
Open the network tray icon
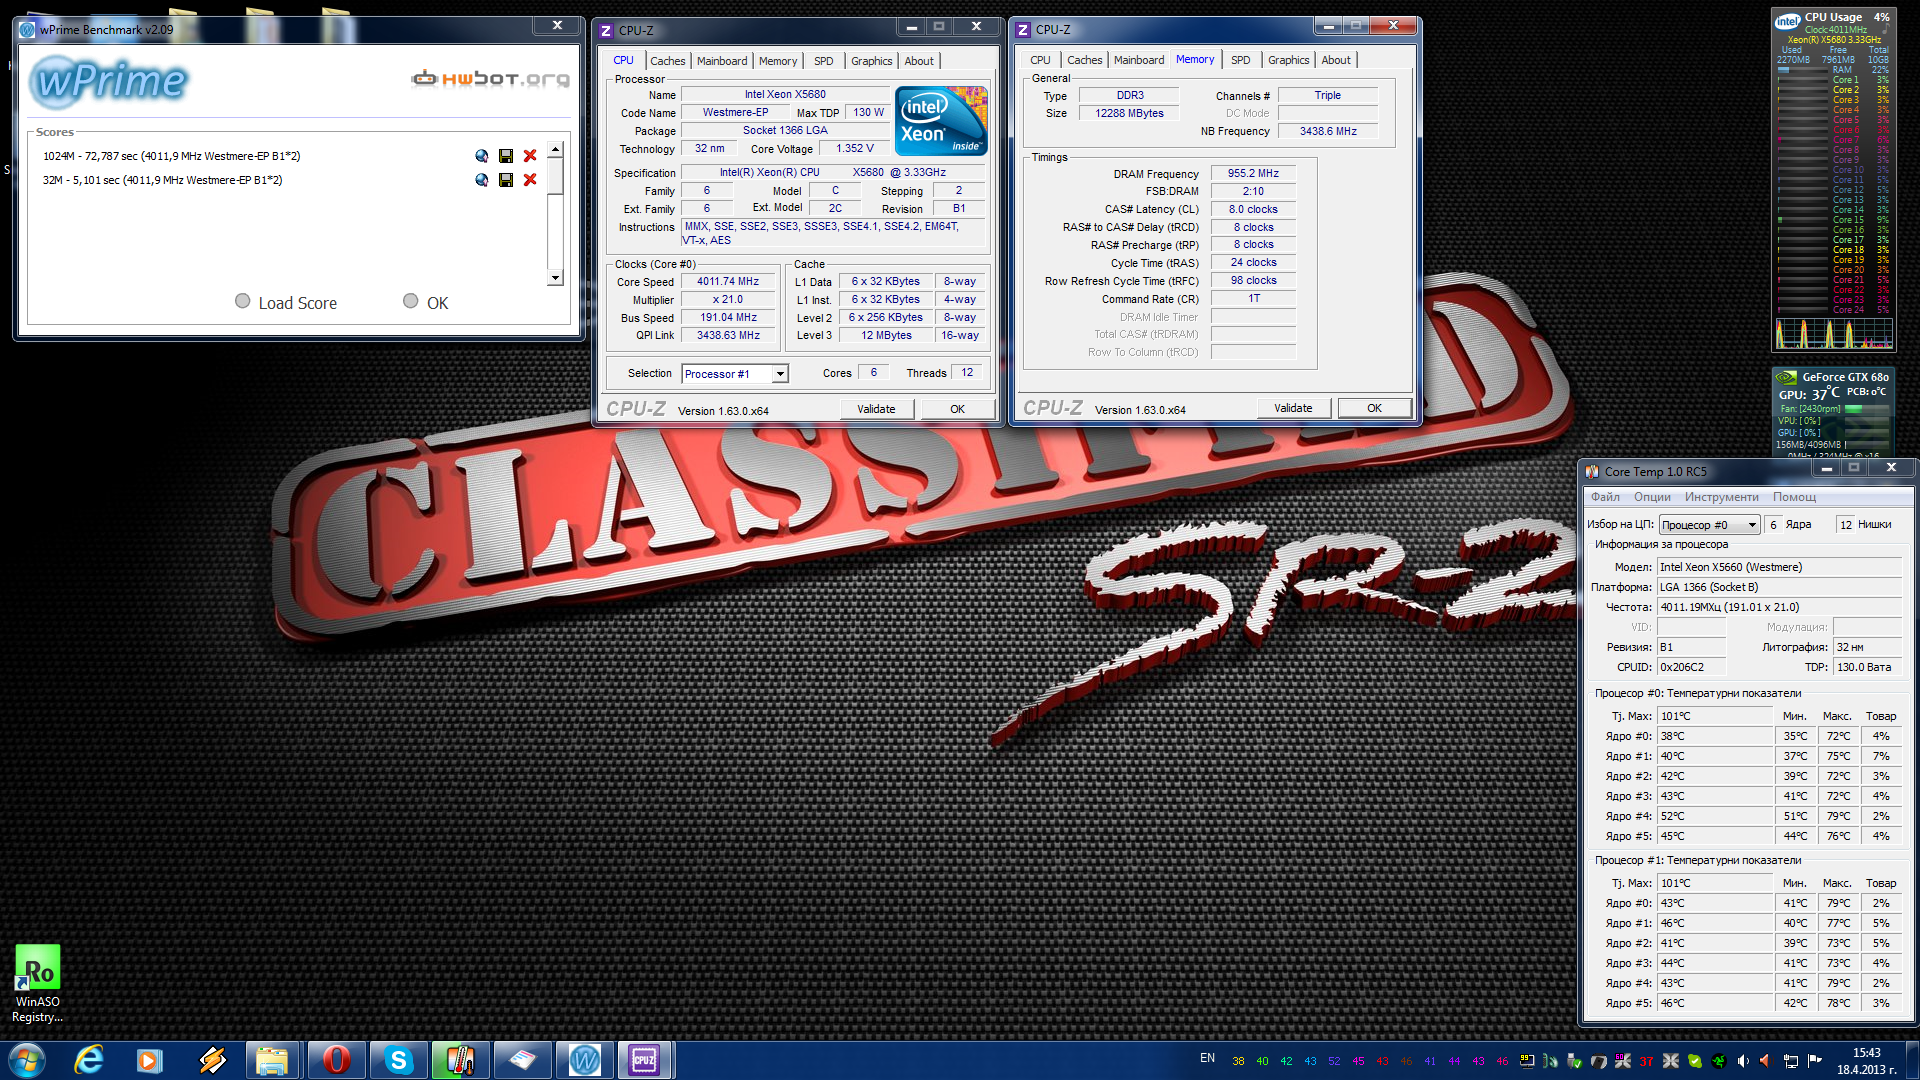(x=1791, y=1061)
